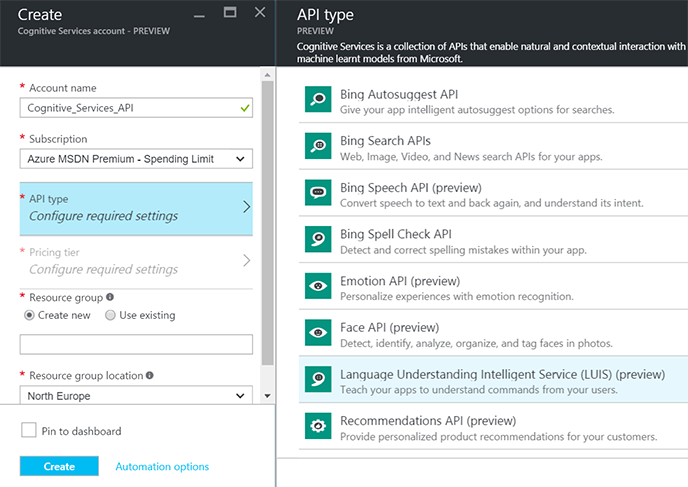Click the LUIS service icon
Image resolution: width=688 pixels, height=487 pixels.
coord(318,379)
